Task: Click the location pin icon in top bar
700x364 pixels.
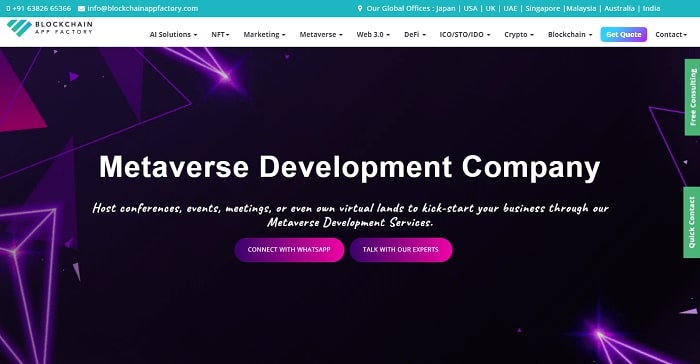Action: click(360, 8)
